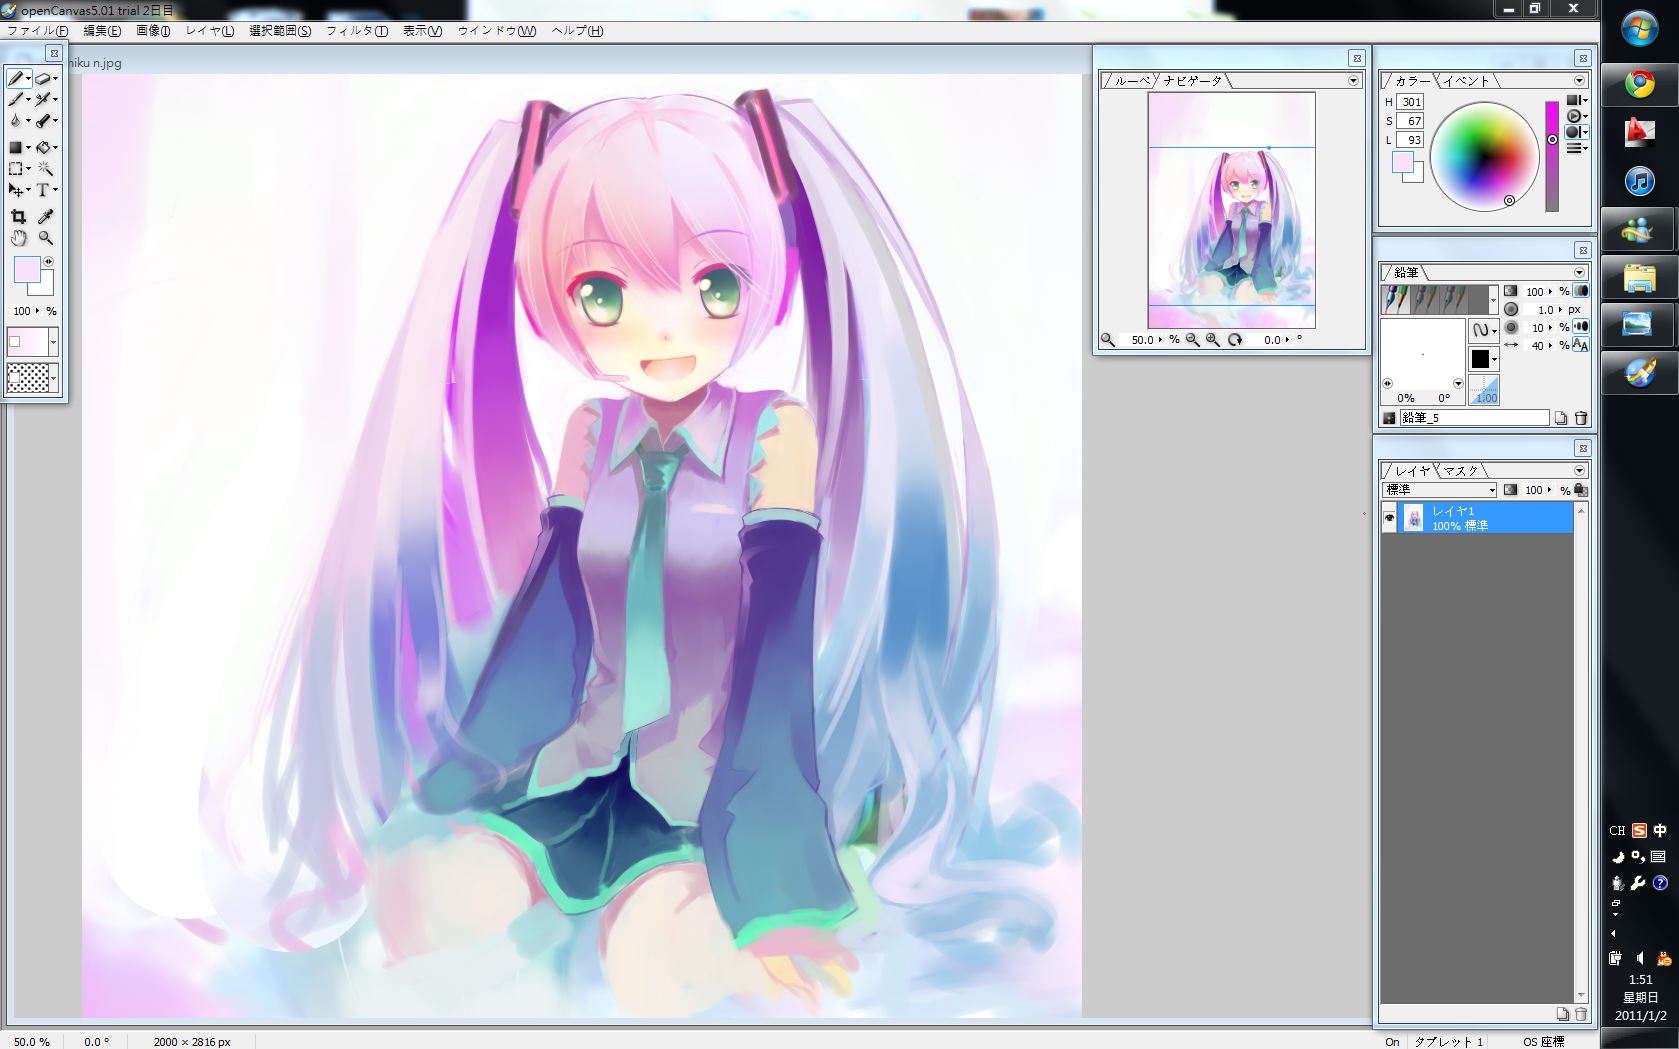Open the black brush texture dropdown

[1483, 359]
